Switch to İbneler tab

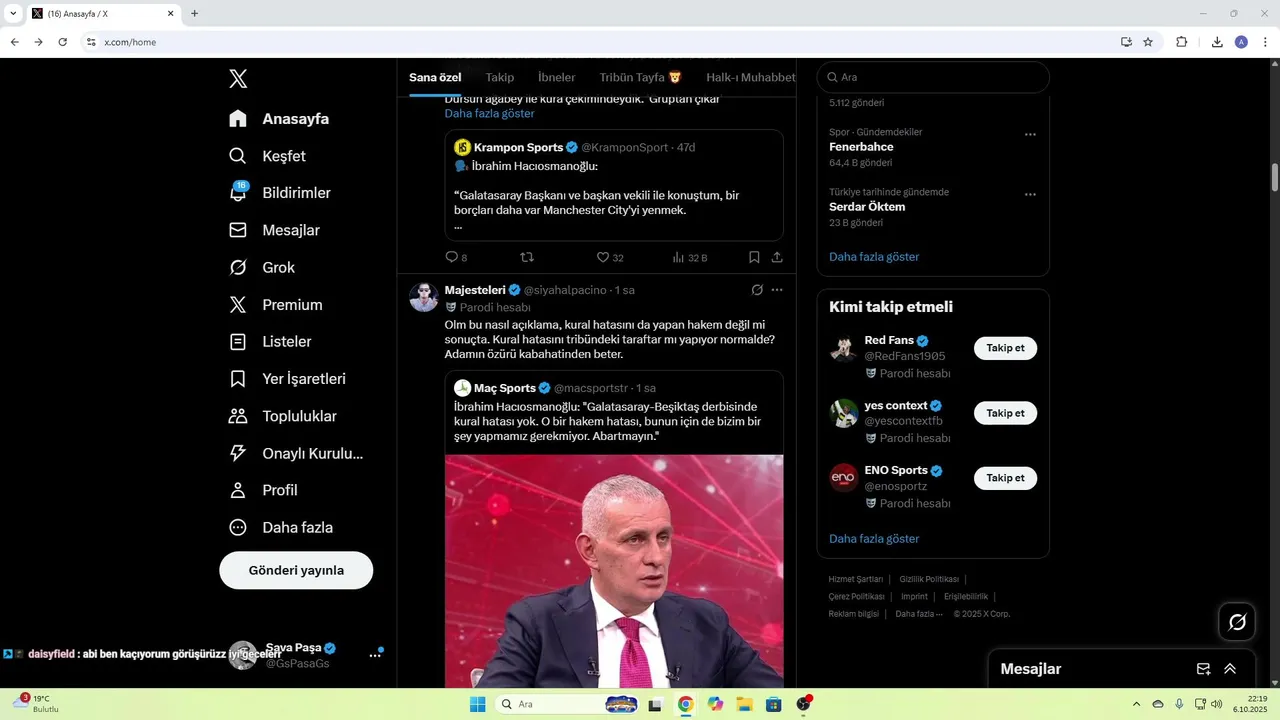coord(557,77)
